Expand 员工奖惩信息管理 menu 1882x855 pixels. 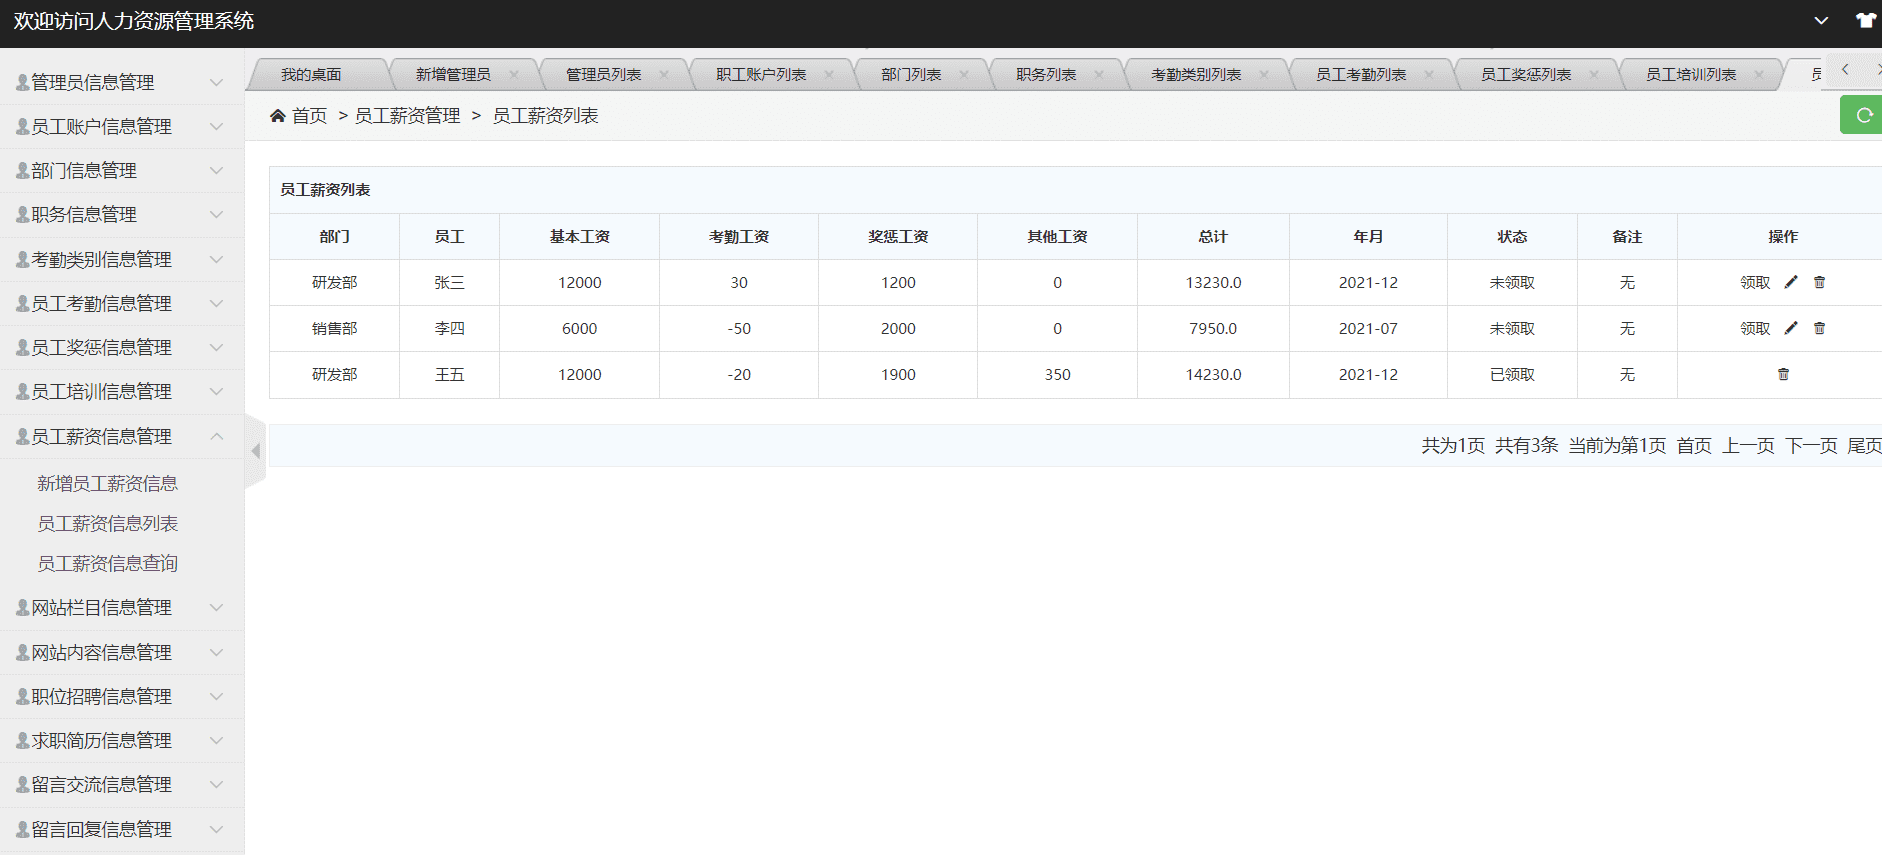(x=122, y=347)
